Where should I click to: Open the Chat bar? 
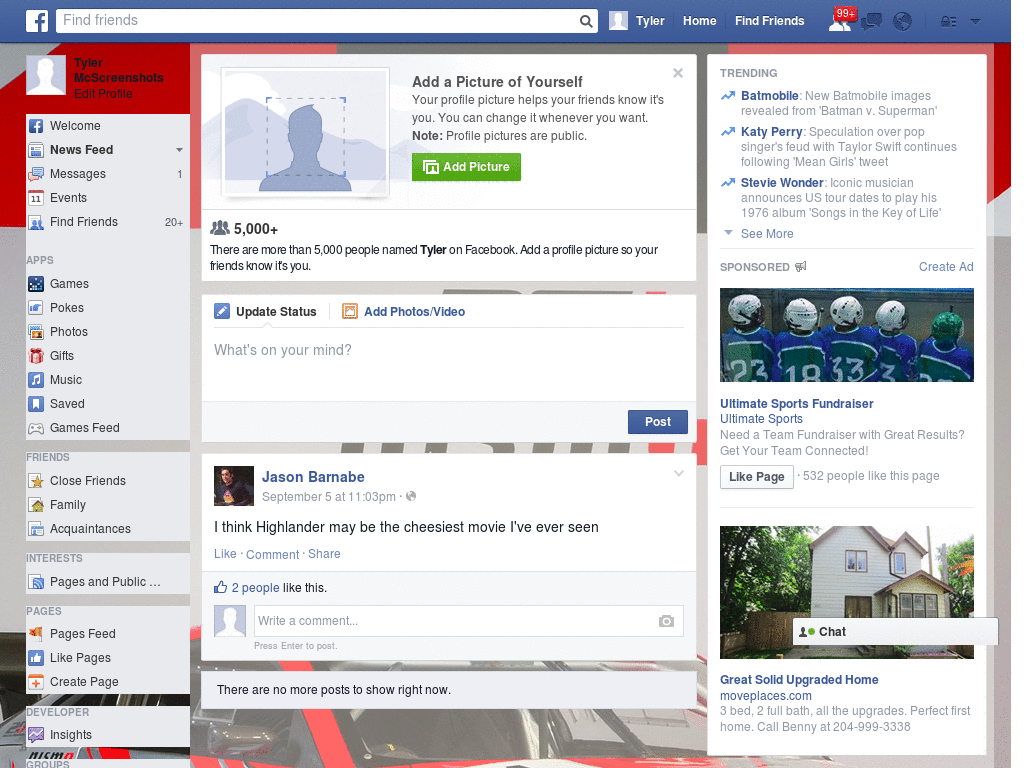[895, 632]
